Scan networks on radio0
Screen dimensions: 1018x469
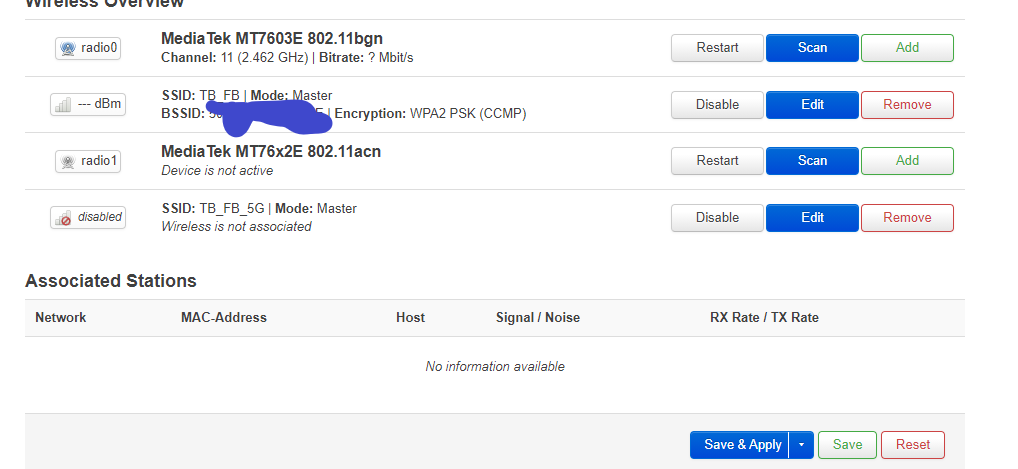(x=812, y=48)
